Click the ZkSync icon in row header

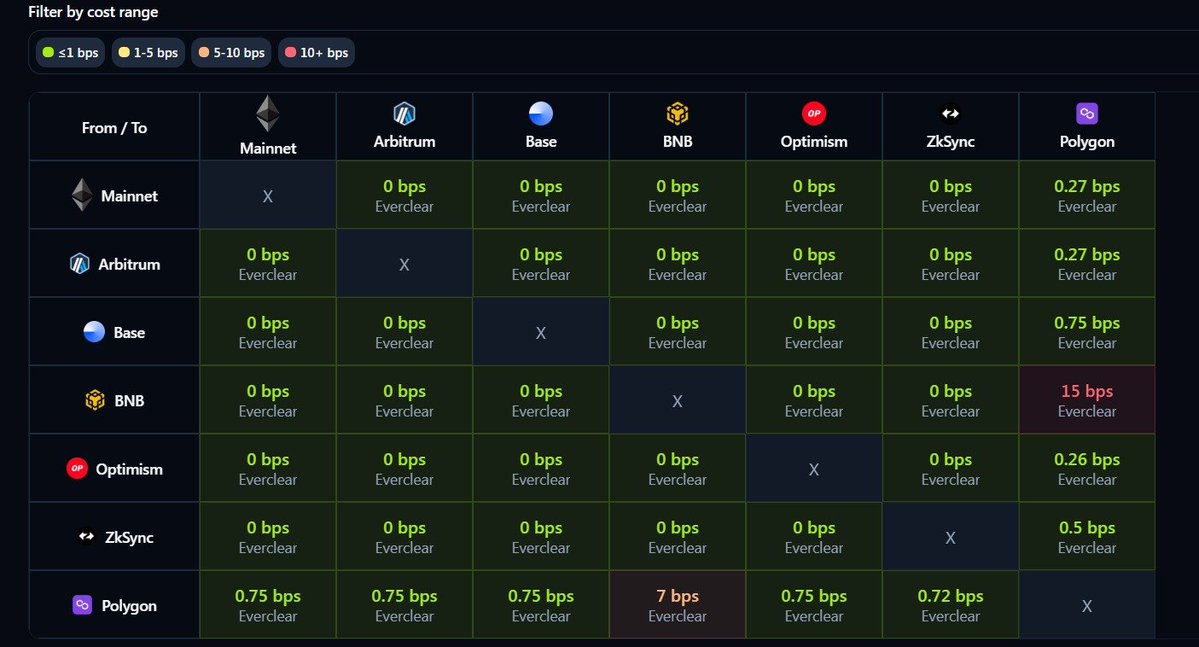pos(86,537)
